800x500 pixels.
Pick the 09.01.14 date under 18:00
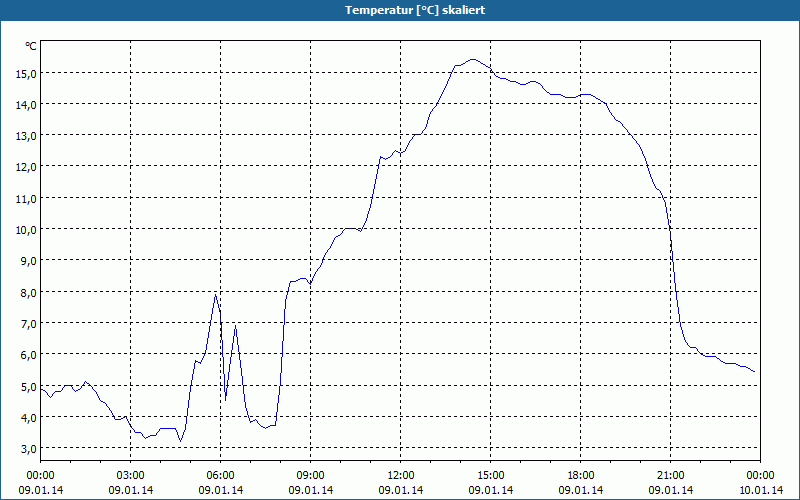click(x=581, y=490)
